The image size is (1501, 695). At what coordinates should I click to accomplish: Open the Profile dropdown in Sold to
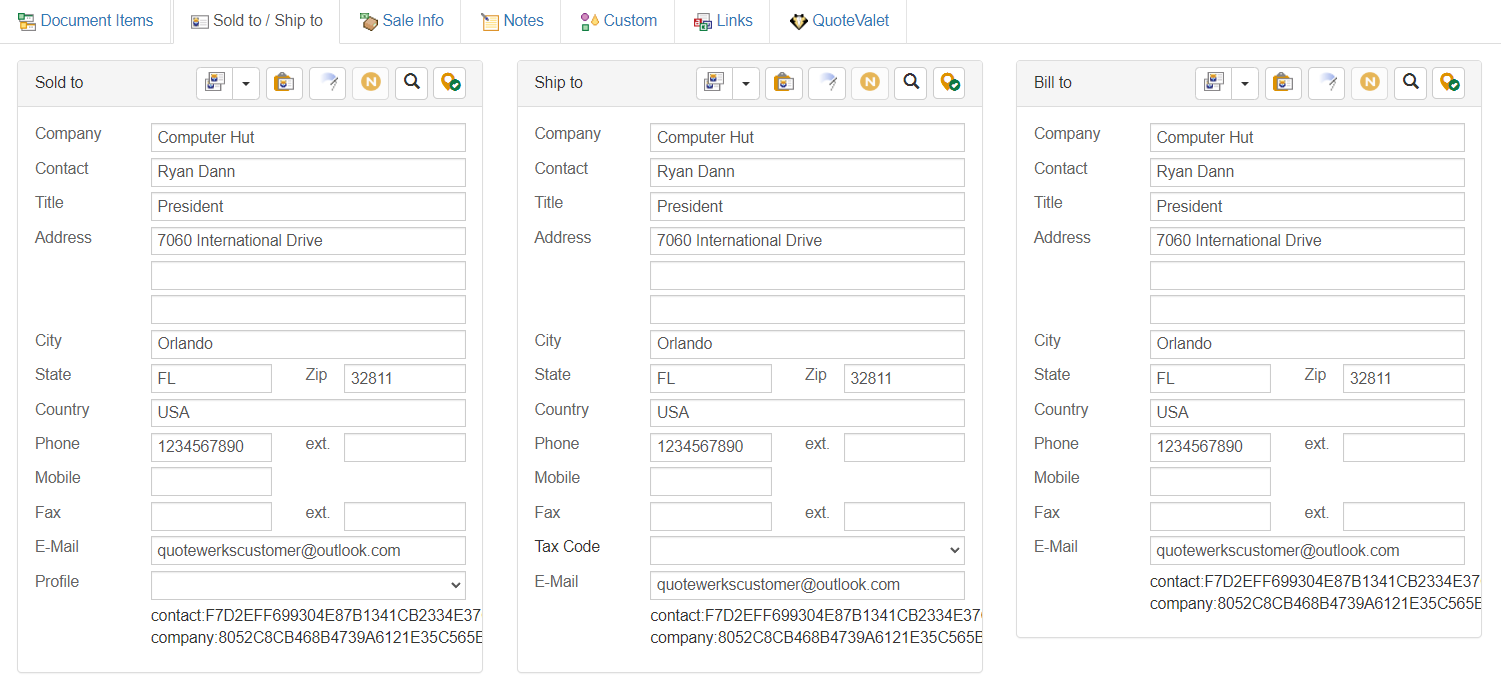308,585
